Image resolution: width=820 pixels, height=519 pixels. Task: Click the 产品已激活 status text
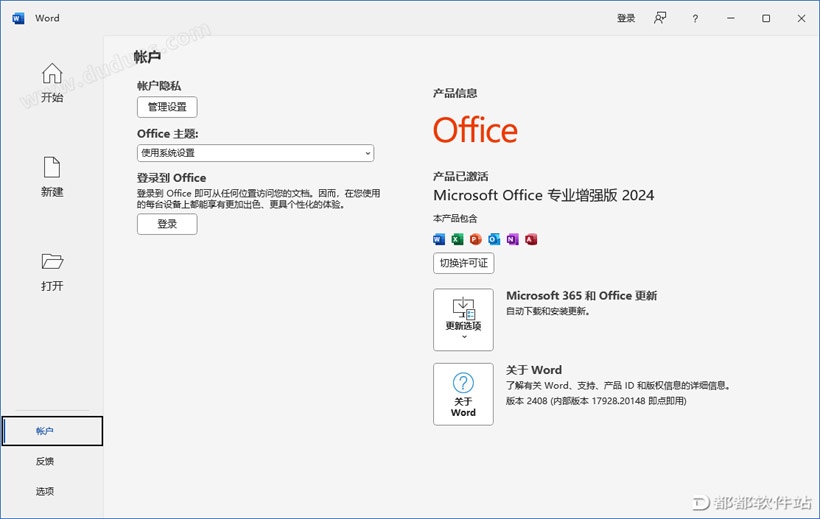click(x=461, y=176)
